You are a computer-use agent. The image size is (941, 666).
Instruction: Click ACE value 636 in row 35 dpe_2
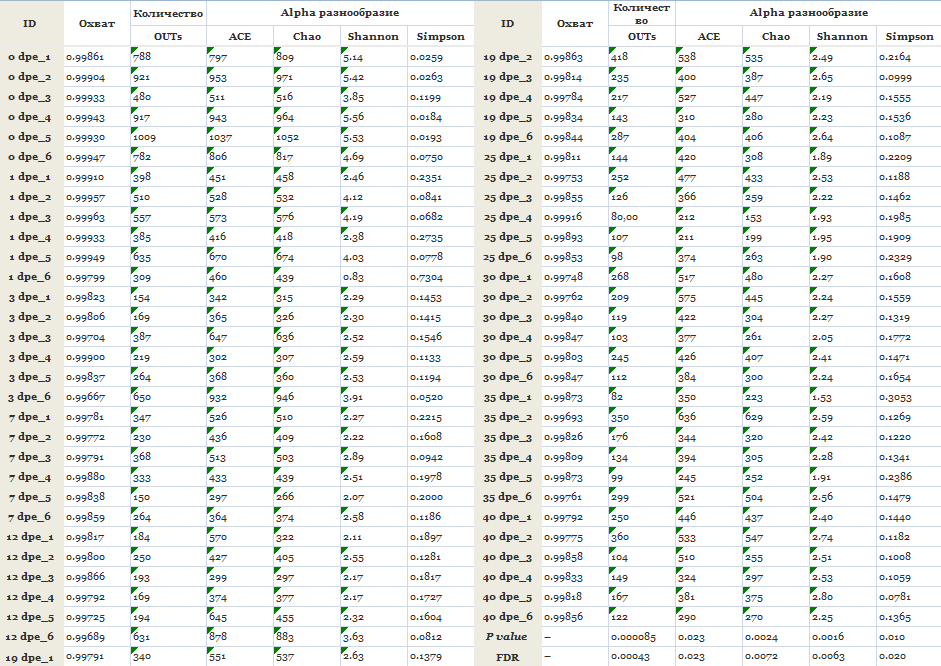coord(687,417)
